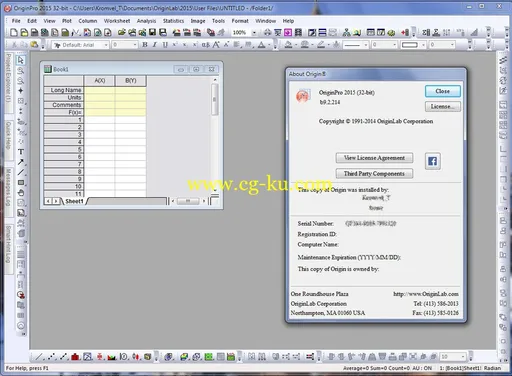Click the Radian indicator in status bar

point(492,368)
